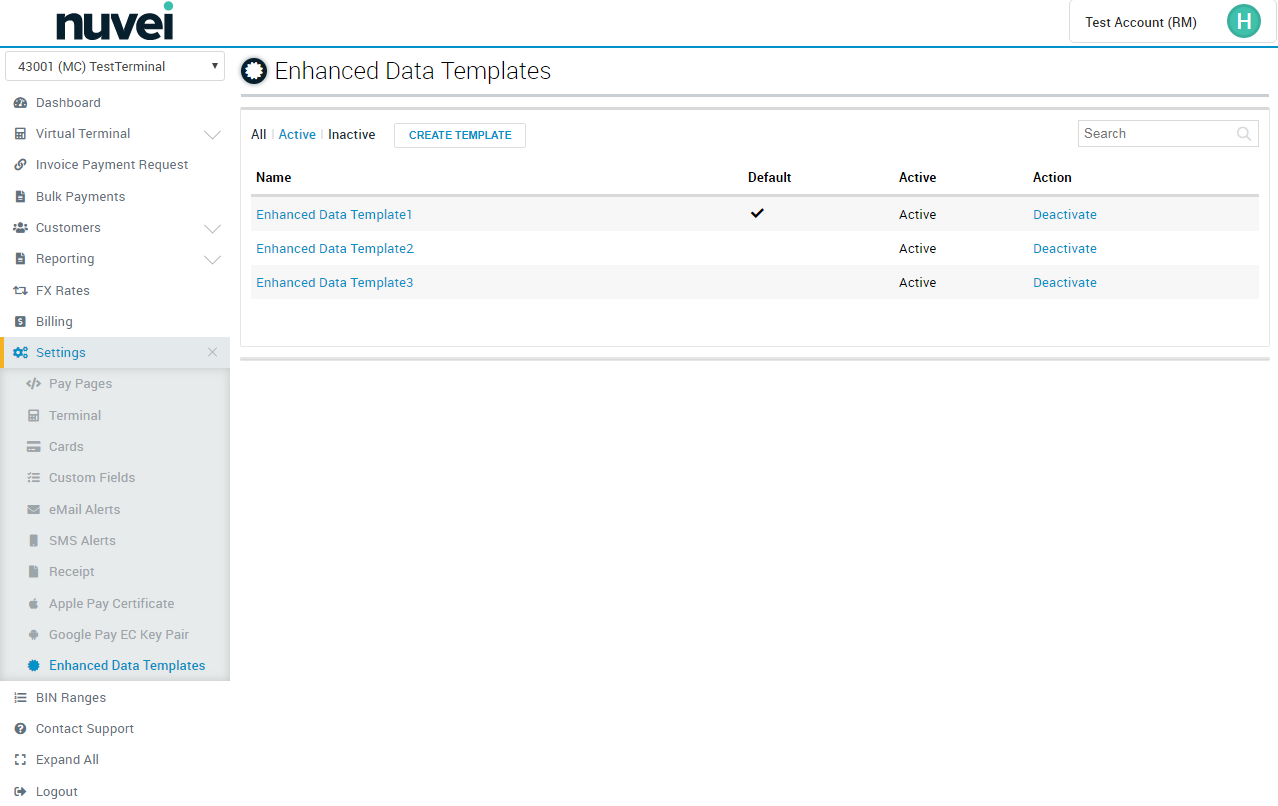Open the 43001 TestTerminal dropdown
The height and width of the screenshot is (806, 1278).
pos(115,66)
